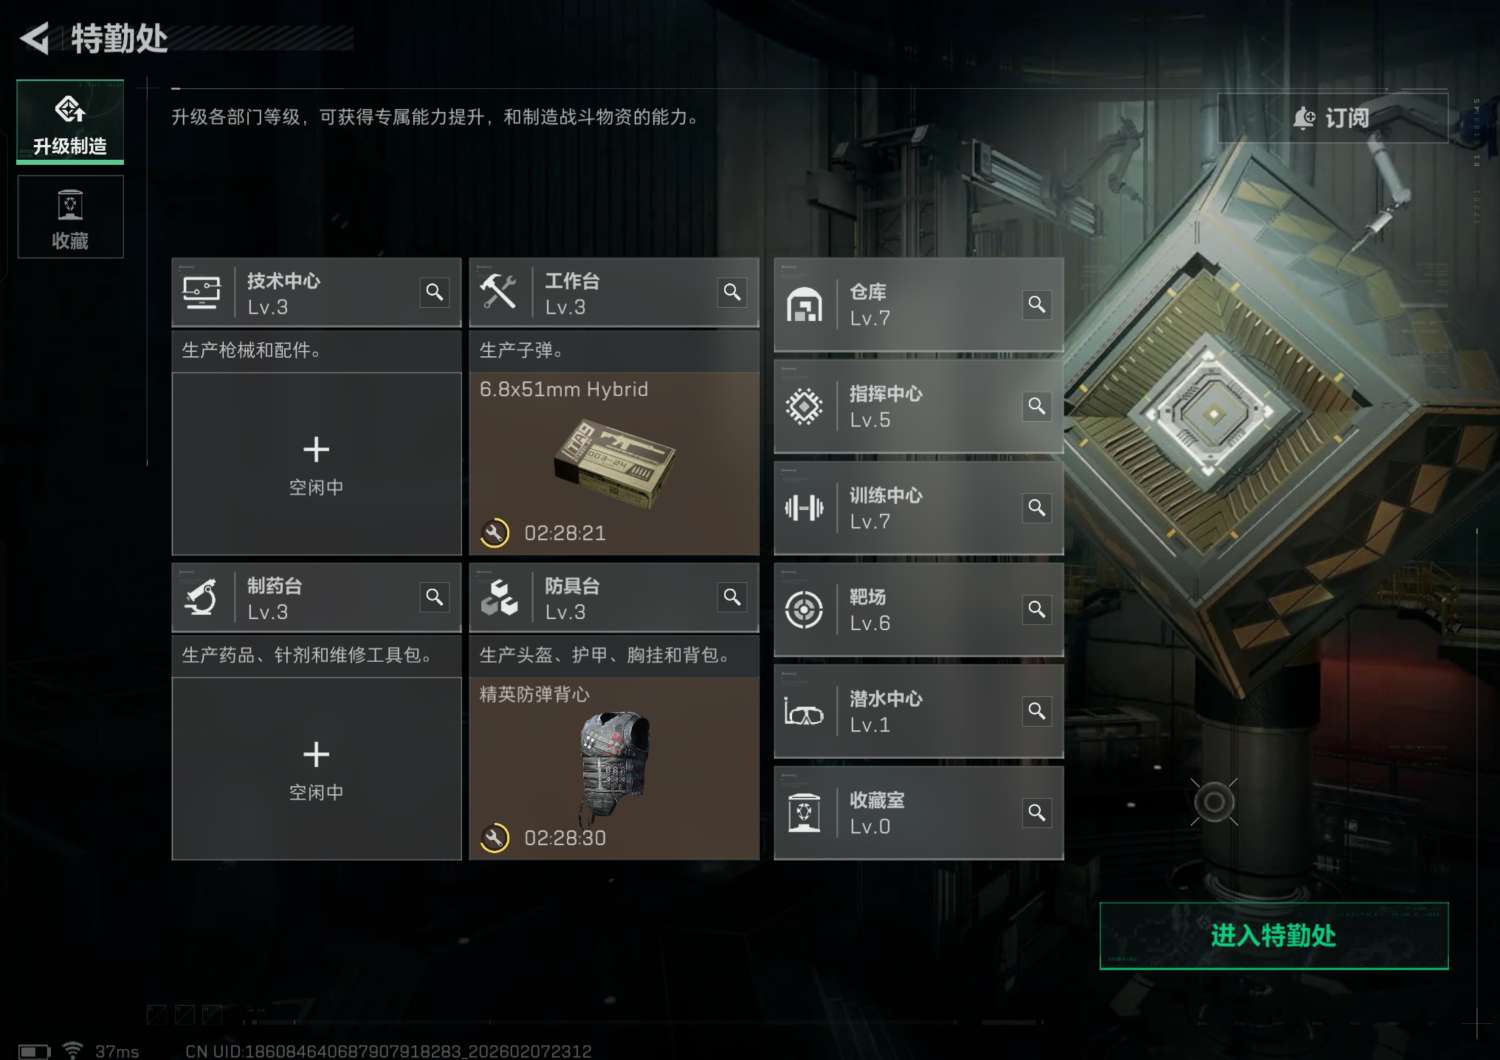This screenshot has height=1060, width=1500.
Task: Open the magnifier icon on 靶场
Action: [x=1037, y=610]
